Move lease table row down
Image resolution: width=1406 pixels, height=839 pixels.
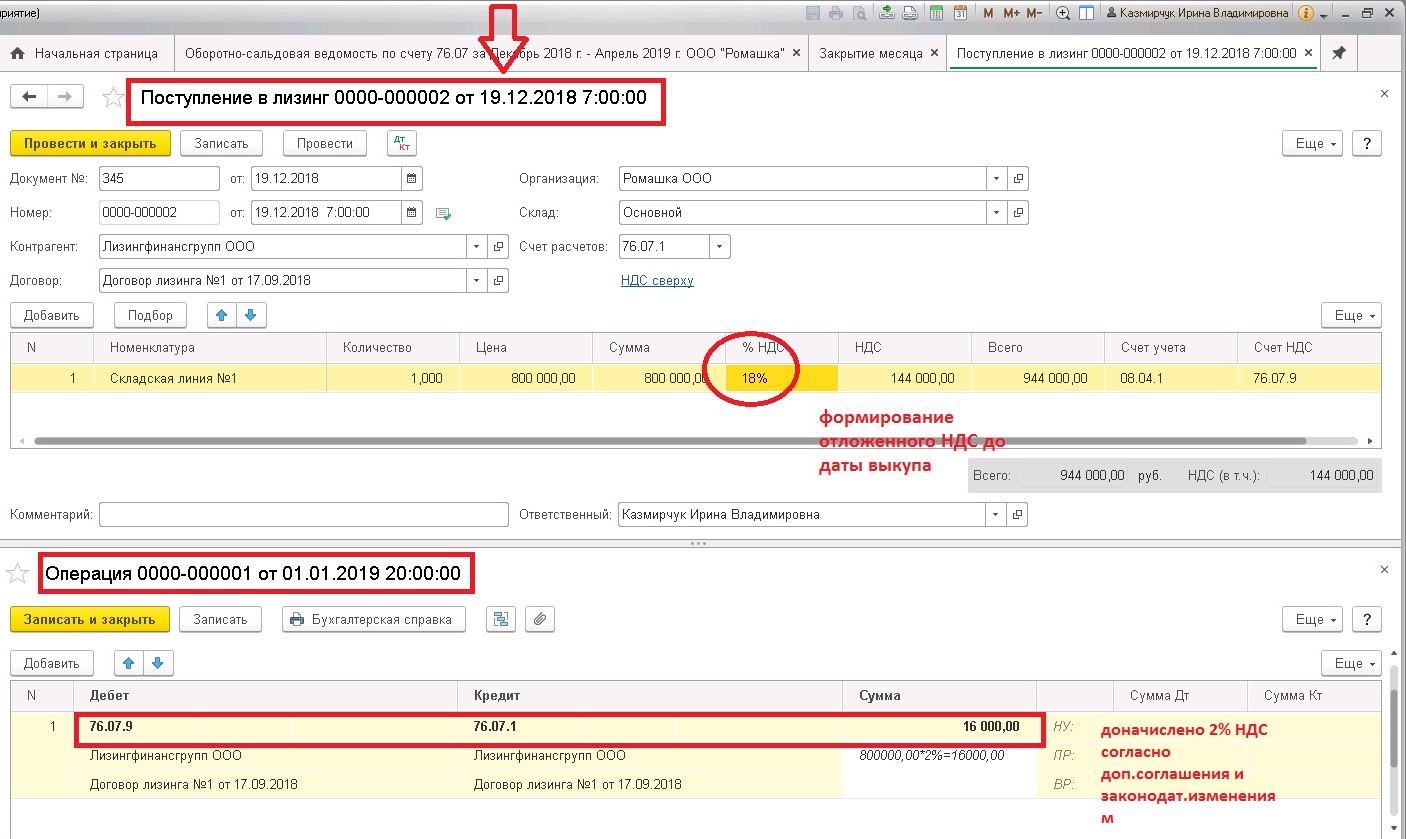coord(251,315)
